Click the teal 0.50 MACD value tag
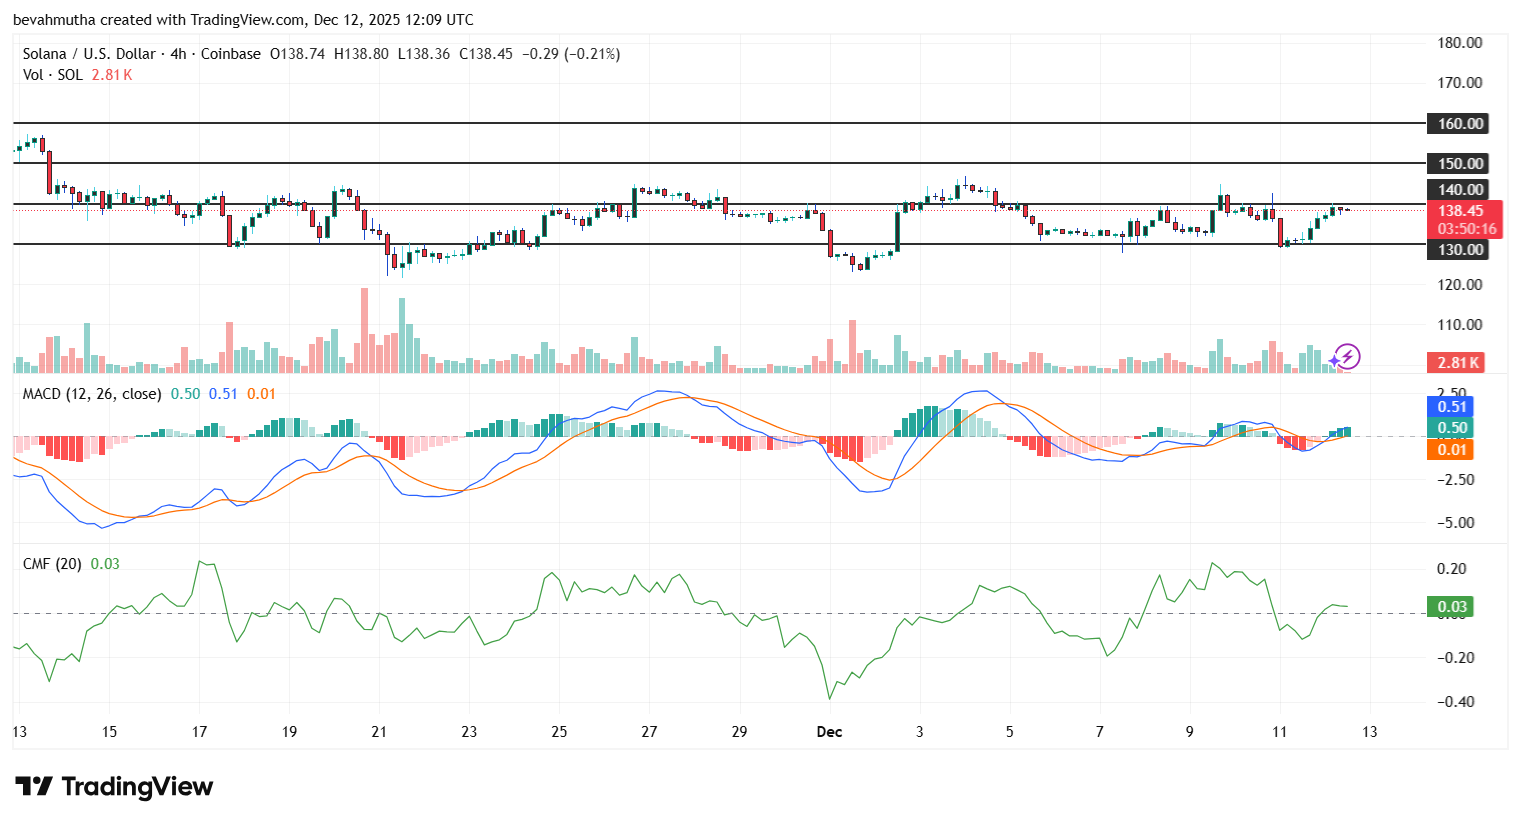This screenshot has height=824, width=1521. click(x=1450, y=428)
